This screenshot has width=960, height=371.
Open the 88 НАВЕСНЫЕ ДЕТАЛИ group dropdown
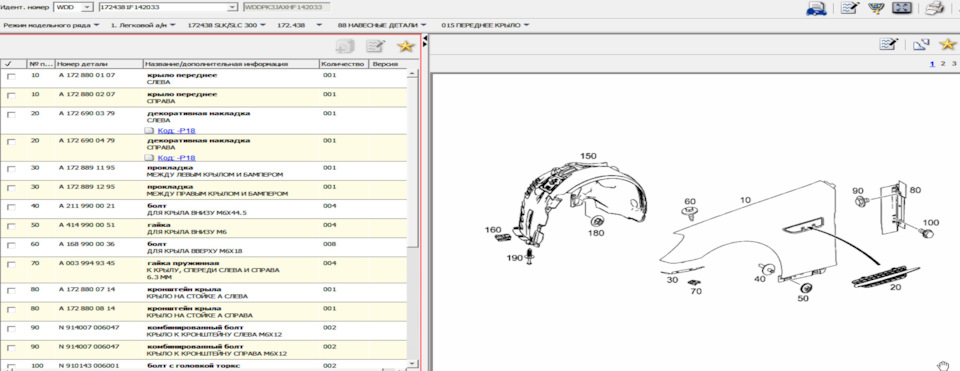click(382, 25)
